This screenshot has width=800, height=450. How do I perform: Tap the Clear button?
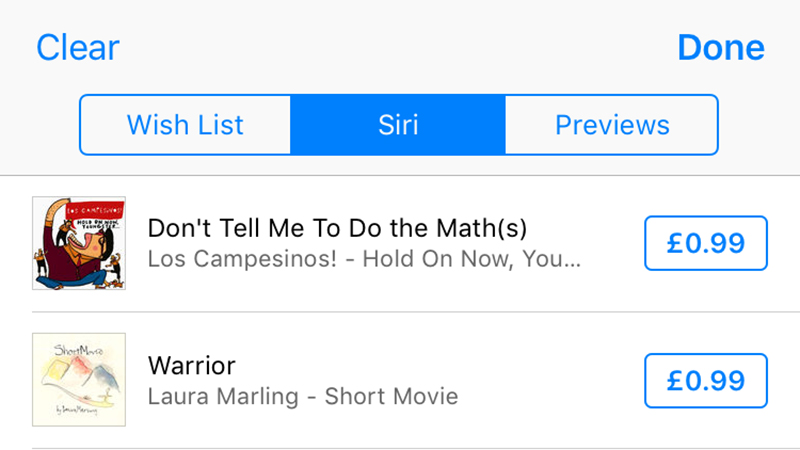point(78,47)
